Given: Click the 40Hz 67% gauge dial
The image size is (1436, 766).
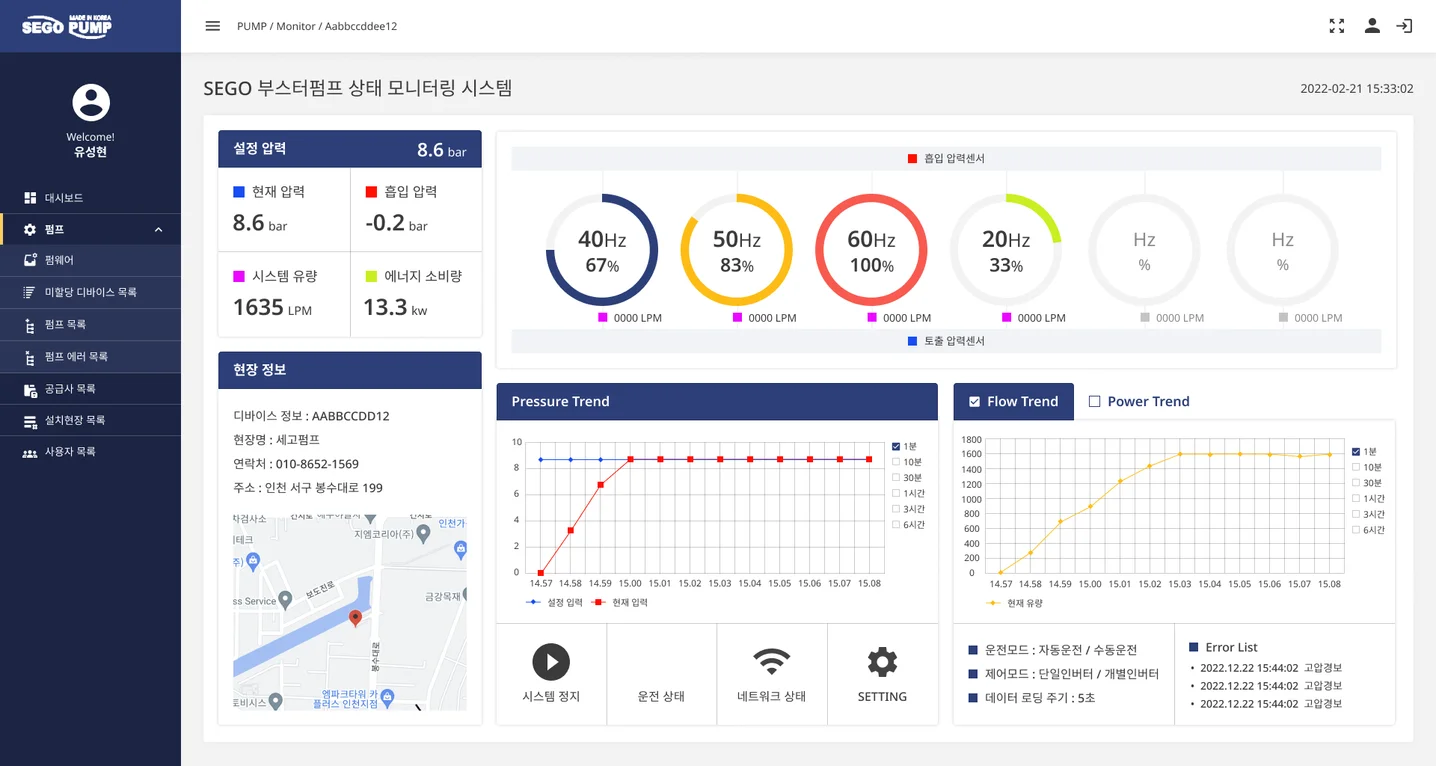Looking at the screenshot, I should [601, 250].
